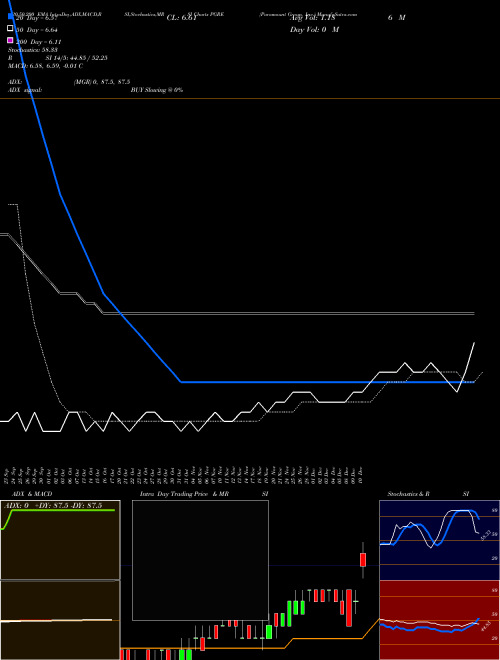This screenshot has height=660, width=500.
Task: Select the '50 Day = 6.64' legend text
Action: pyautogui.click(x=37, y=30)
